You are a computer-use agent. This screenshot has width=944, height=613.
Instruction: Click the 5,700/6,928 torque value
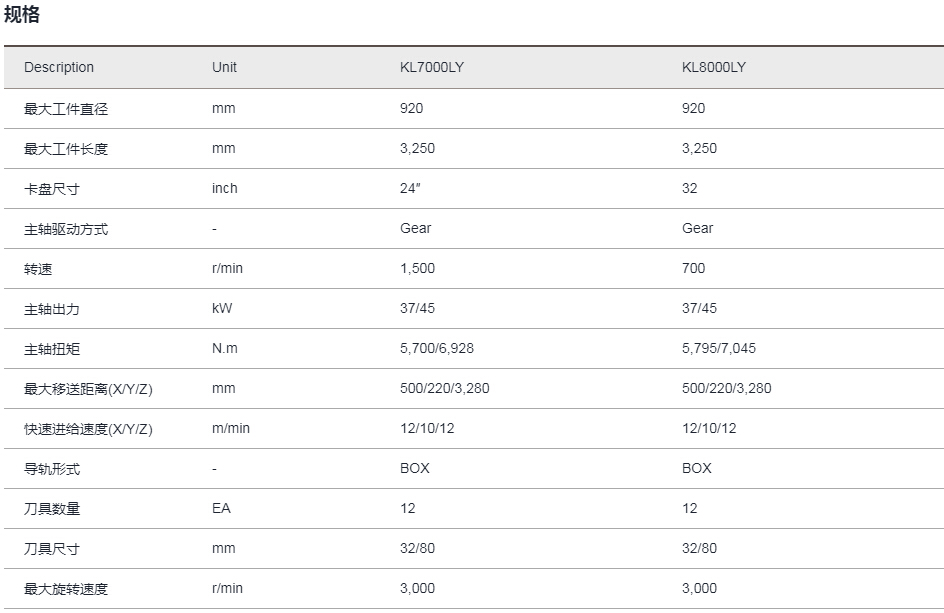click(x=436, y=348)
